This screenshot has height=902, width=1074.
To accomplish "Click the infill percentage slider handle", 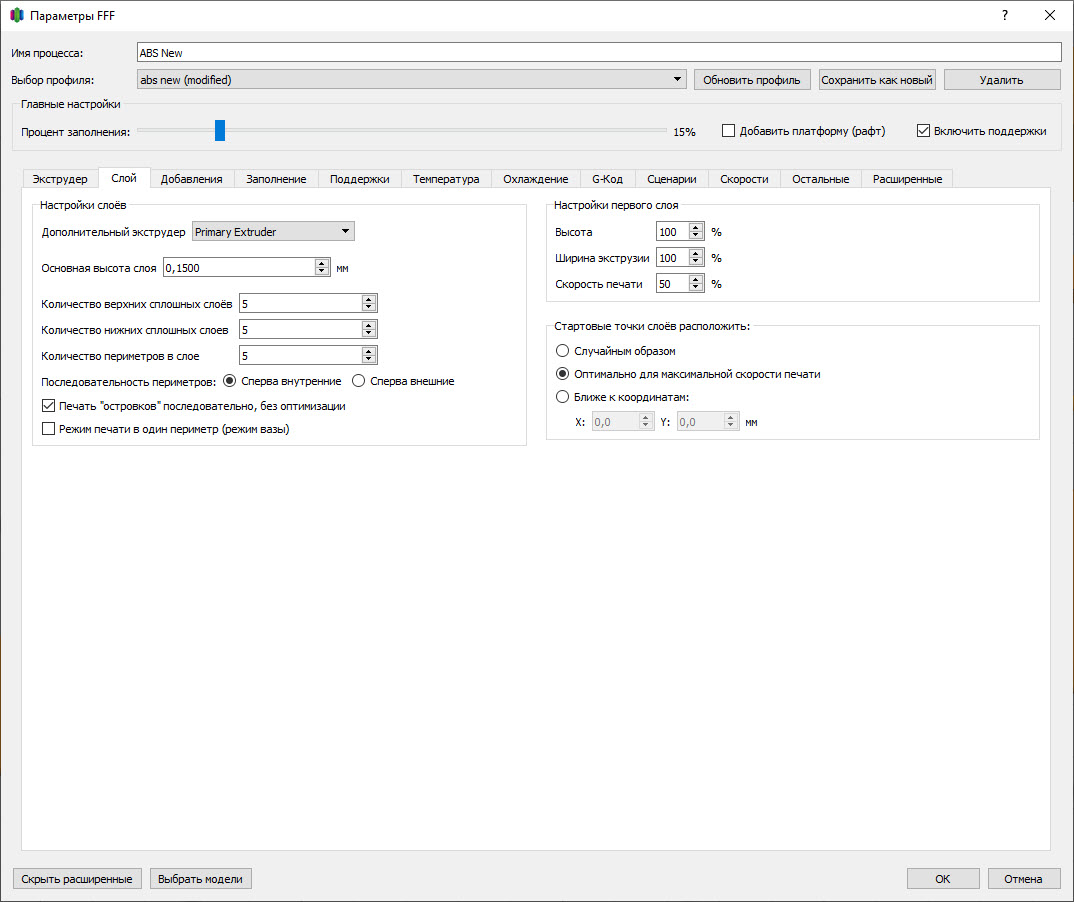I will tap(220, 130).
